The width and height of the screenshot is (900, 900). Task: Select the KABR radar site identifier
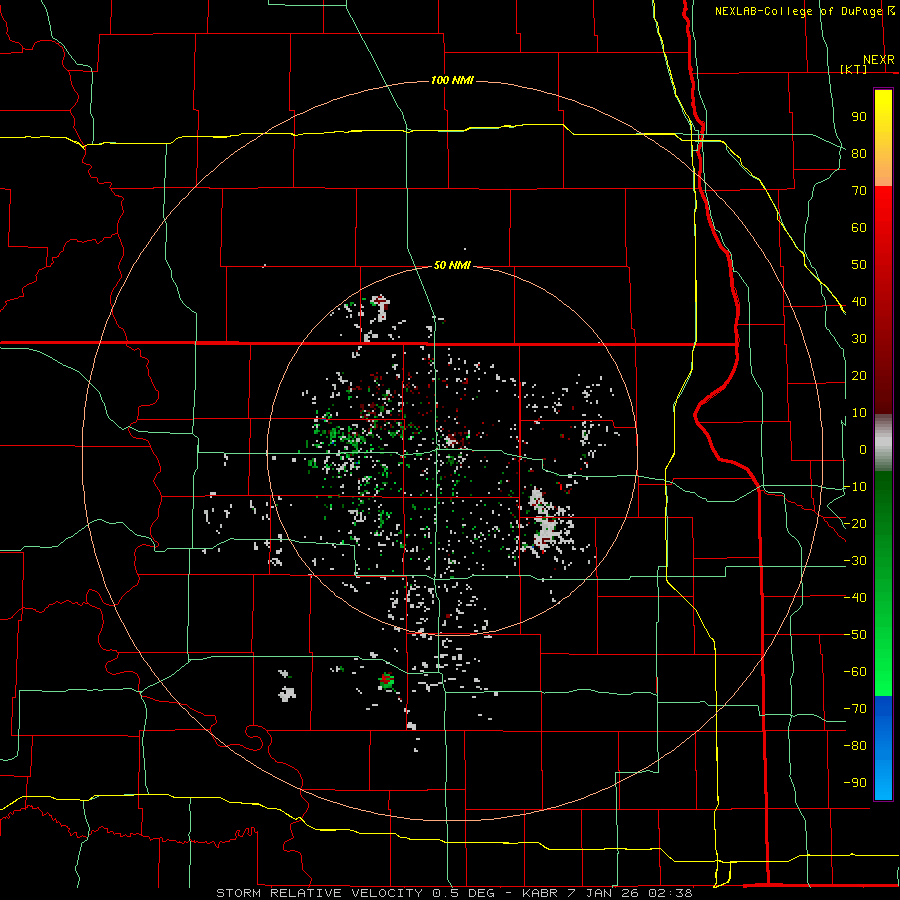tap(540, 893)
